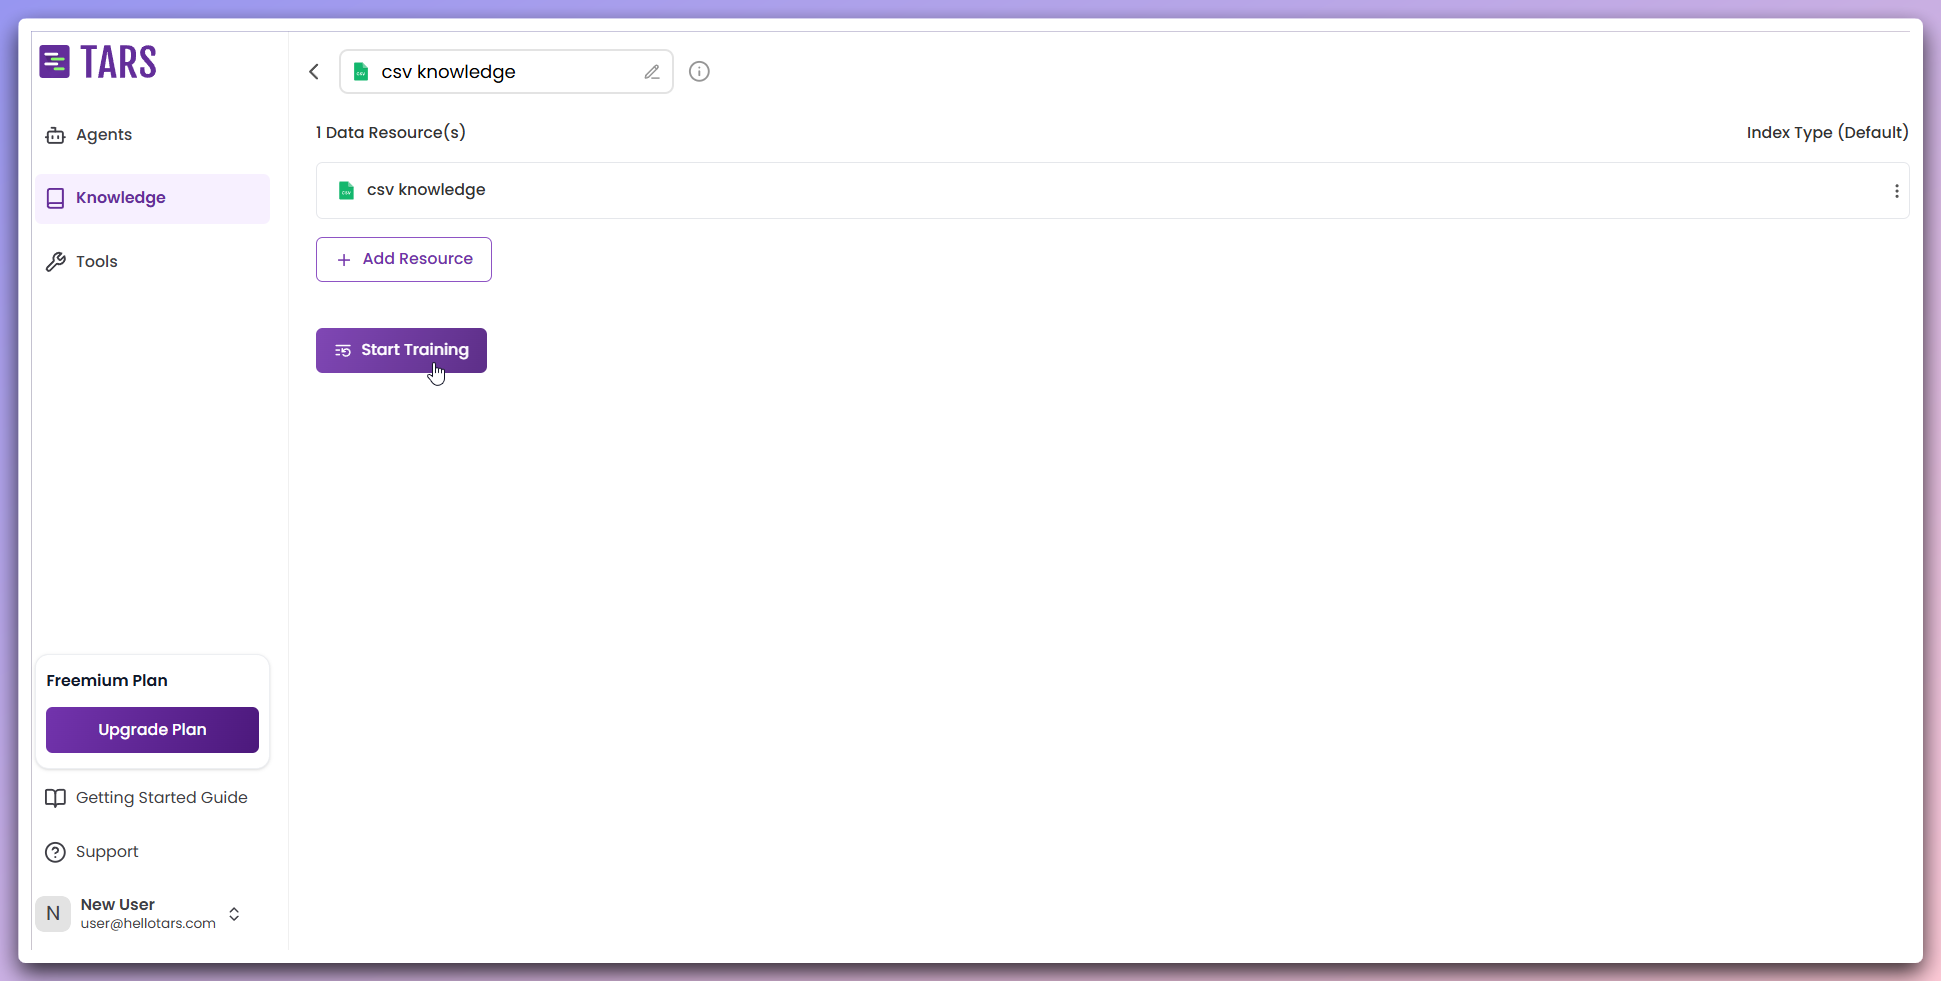
Task: Select the csv knowledge resource row
Action: 1112,190
